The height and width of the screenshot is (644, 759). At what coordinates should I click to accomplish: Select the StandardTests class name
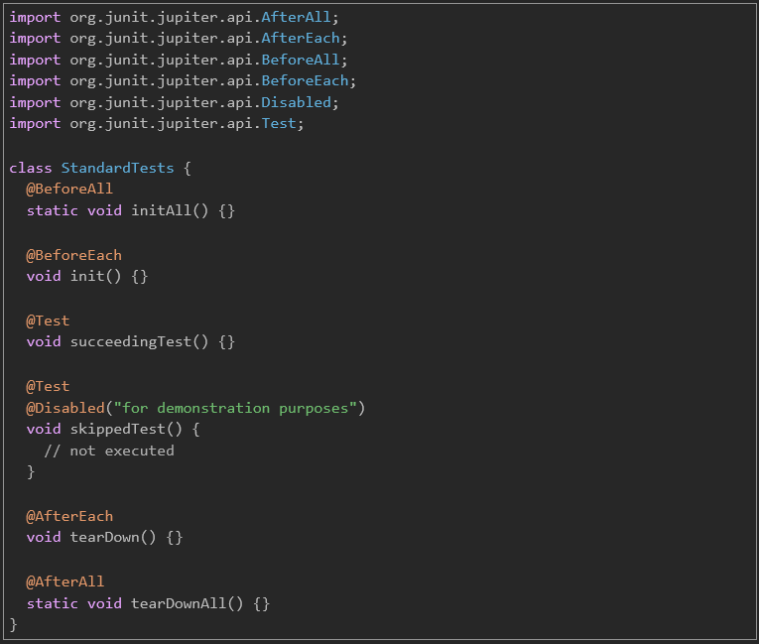click(117, 168)
